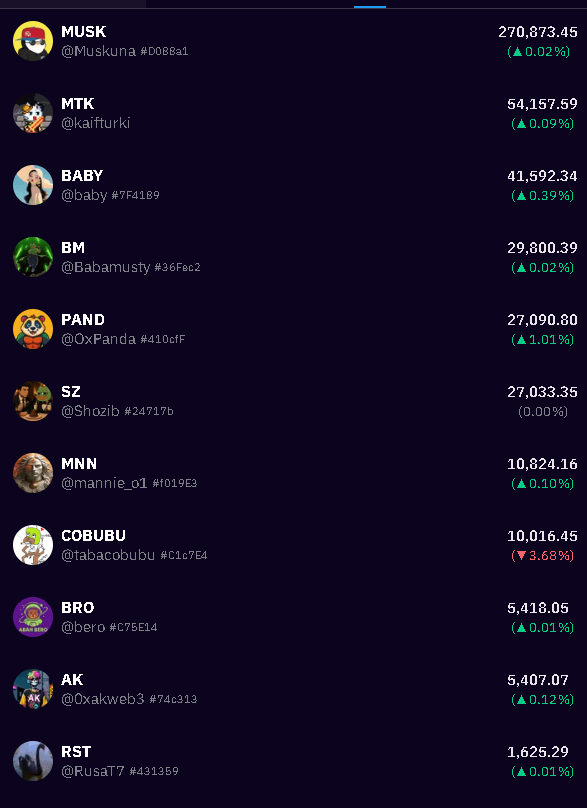
Task: Open @tabacobubu profile handle
Action: [108, 555]
